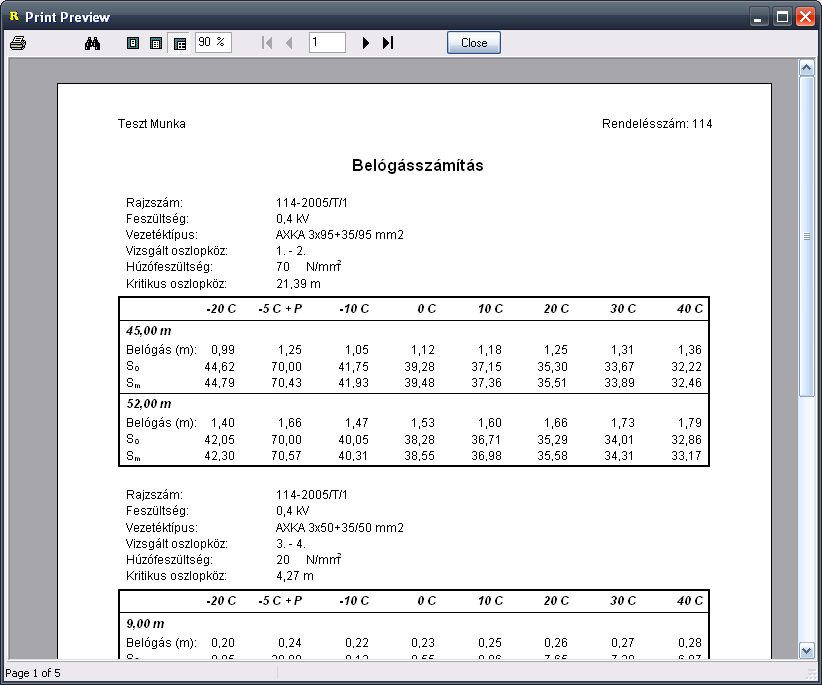Click the '3. - 4.' span value
This screenshot has height=685, width=822.
coord(291,544)
